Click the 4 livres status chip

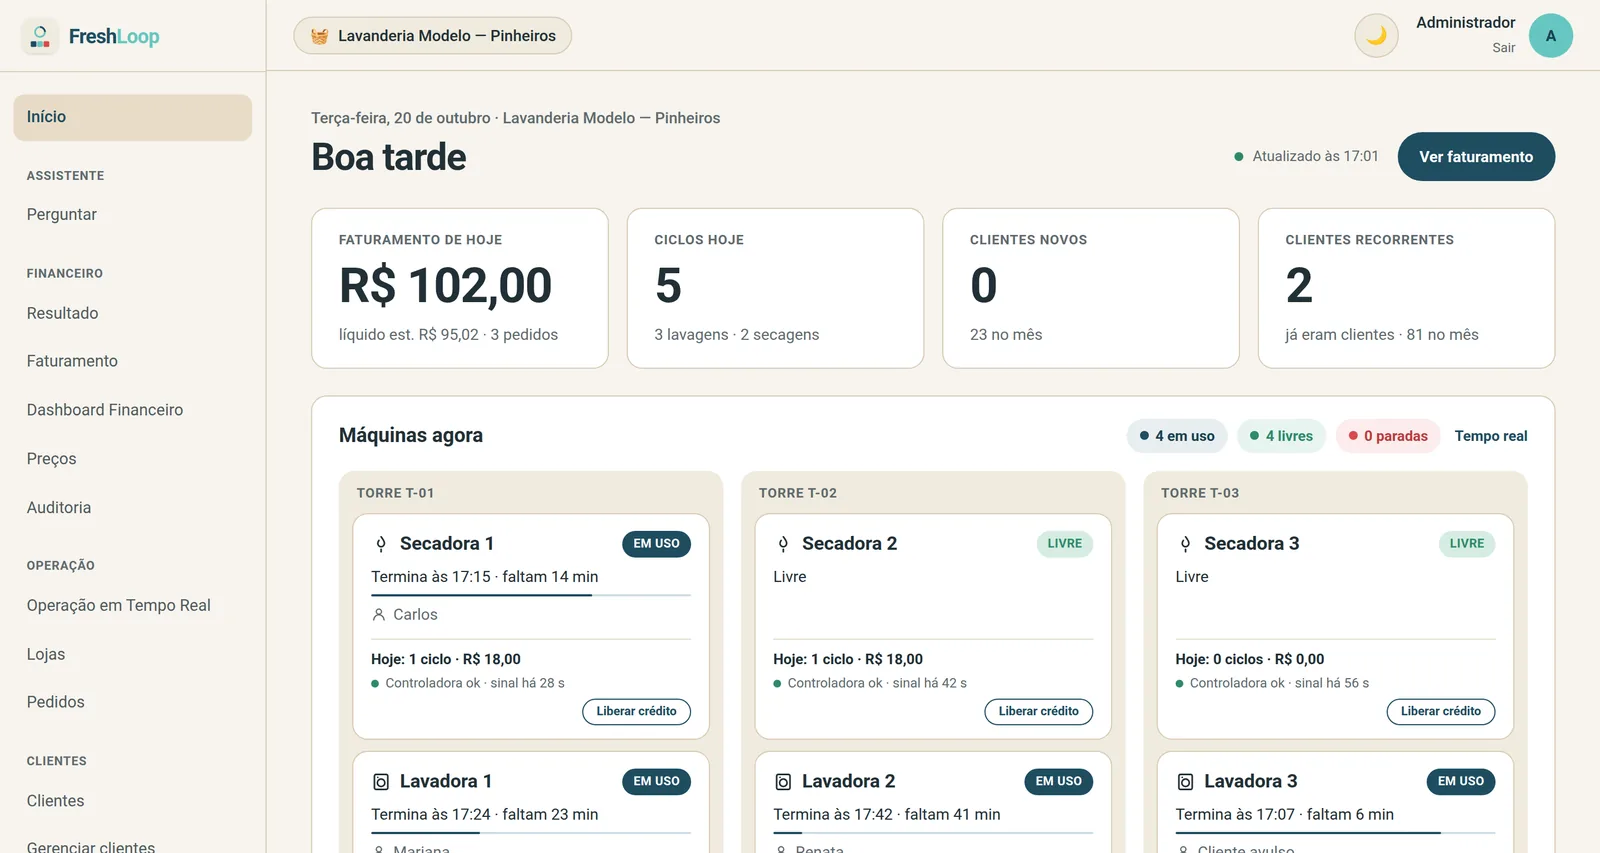click(1281, 436)
